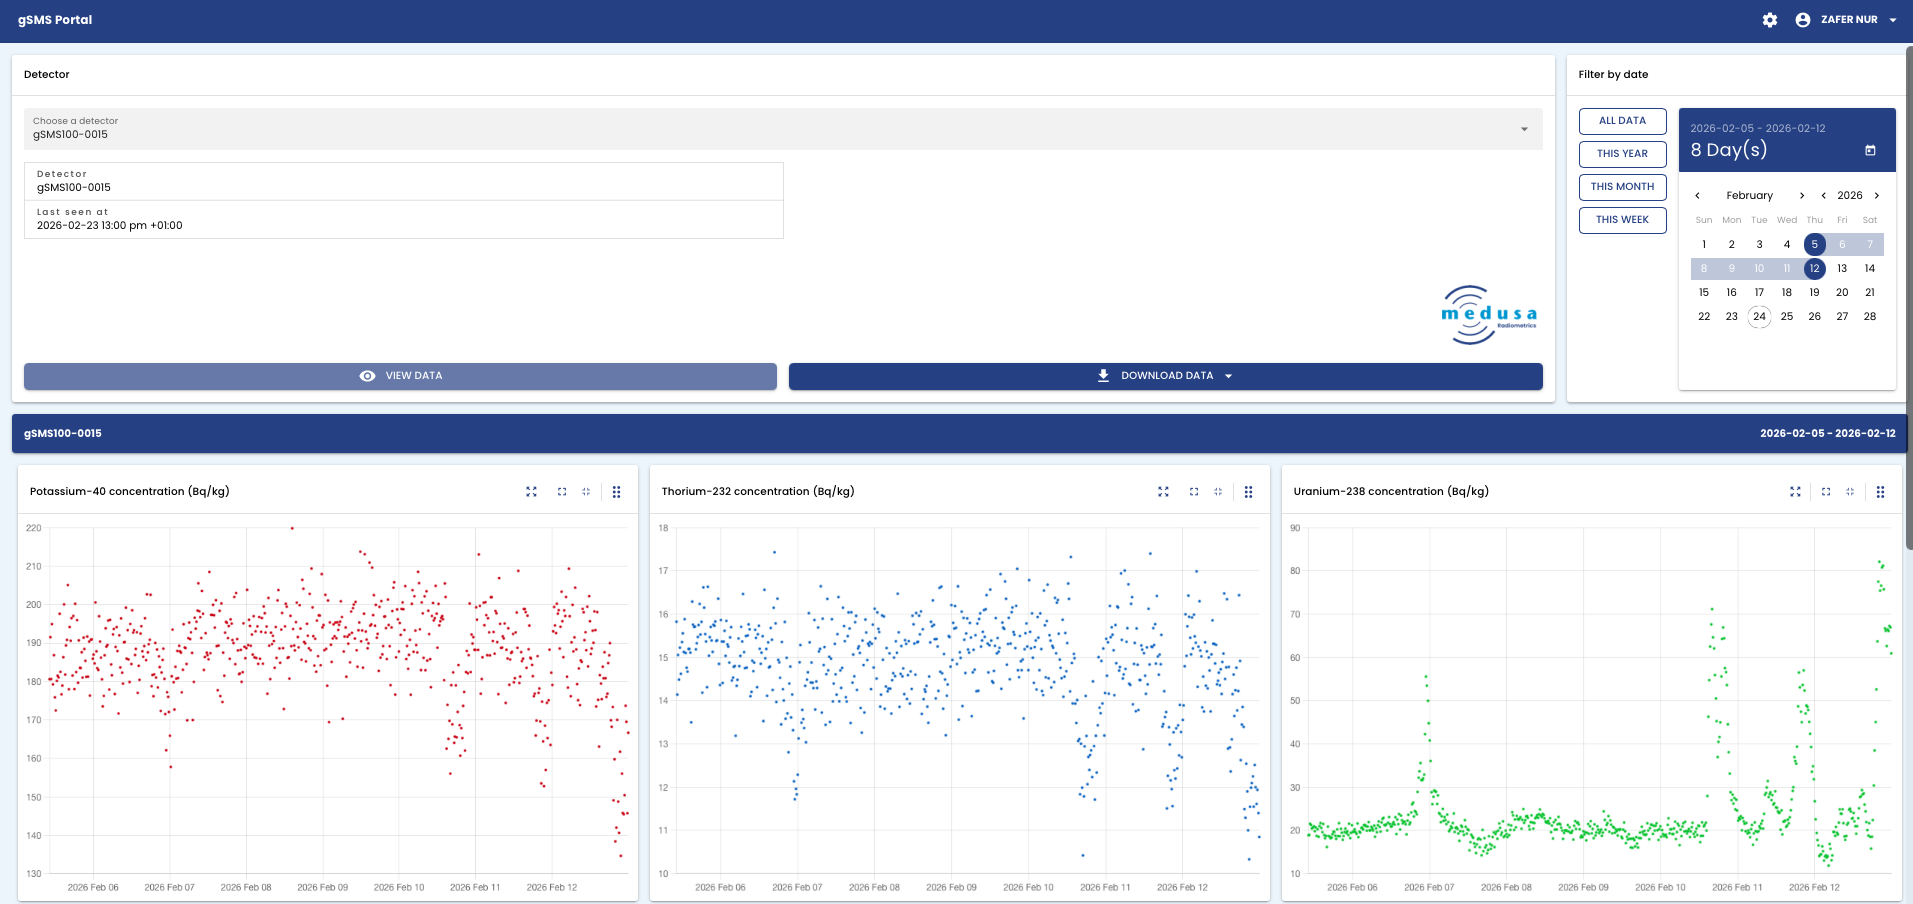This screenshot has width=1913, height=904.
Task: Expand the Choose a detector dropdown
Action: coord(1524,129)
